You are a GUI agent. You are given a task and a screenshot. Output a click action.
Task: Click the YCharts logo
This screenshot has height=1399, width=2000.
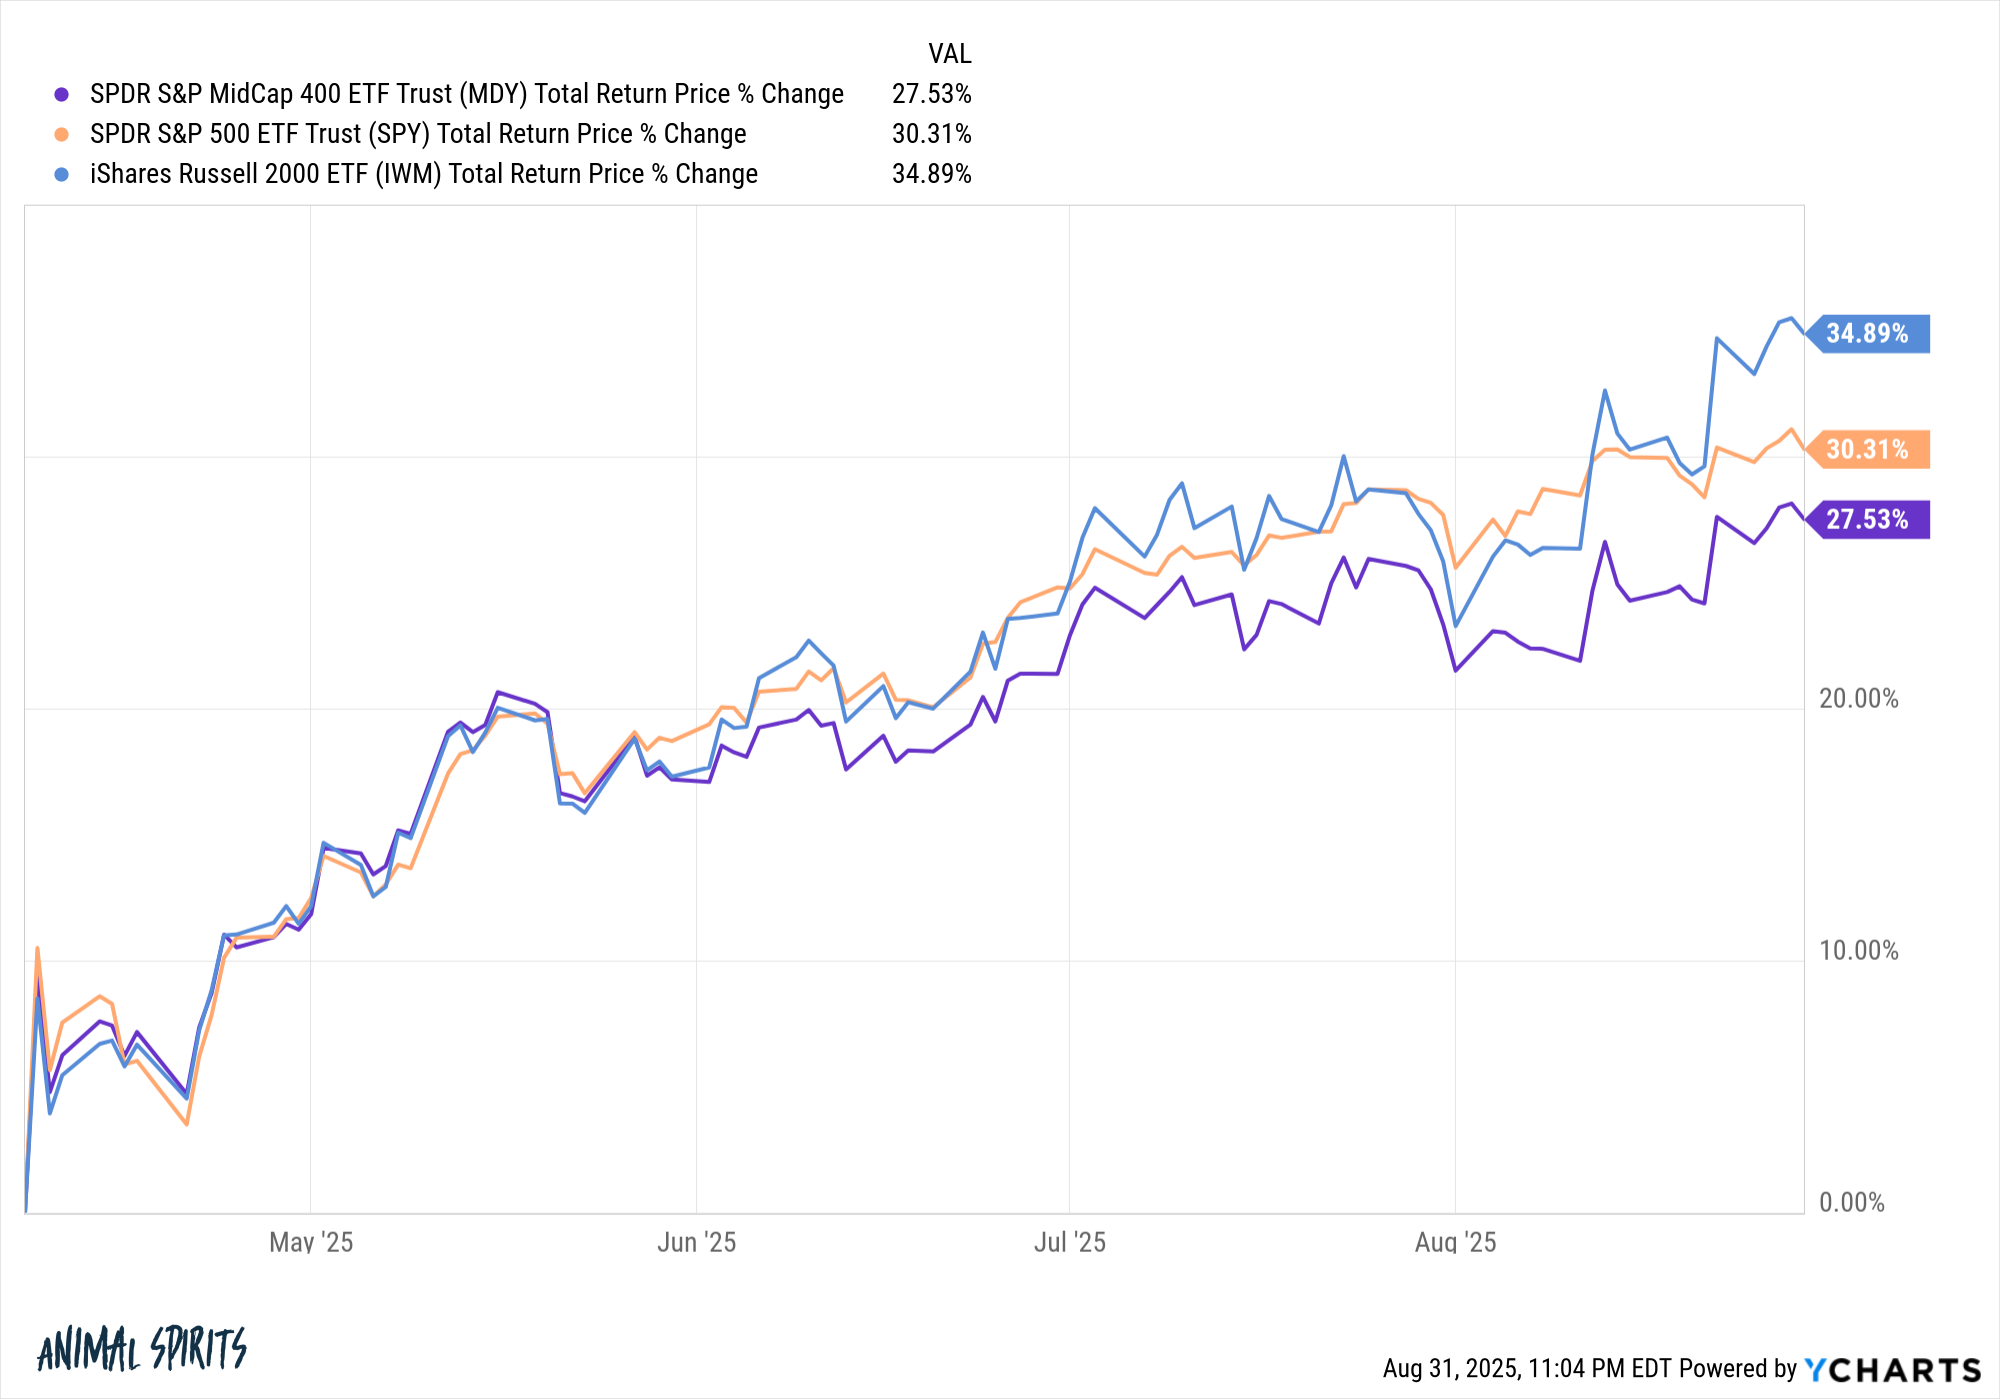coord(1892,1369)
